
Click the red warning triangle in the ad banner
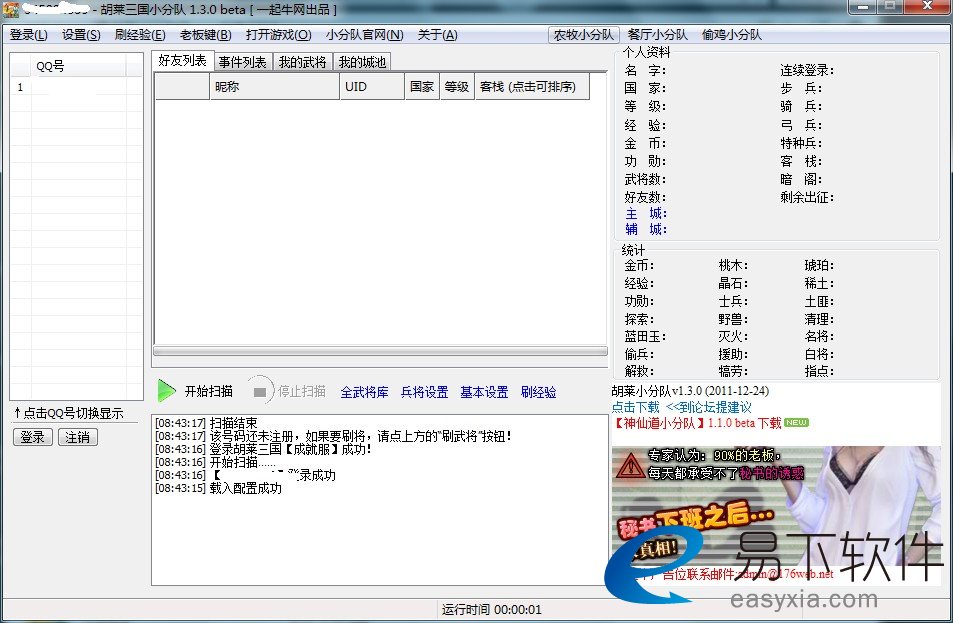[629, 465]
